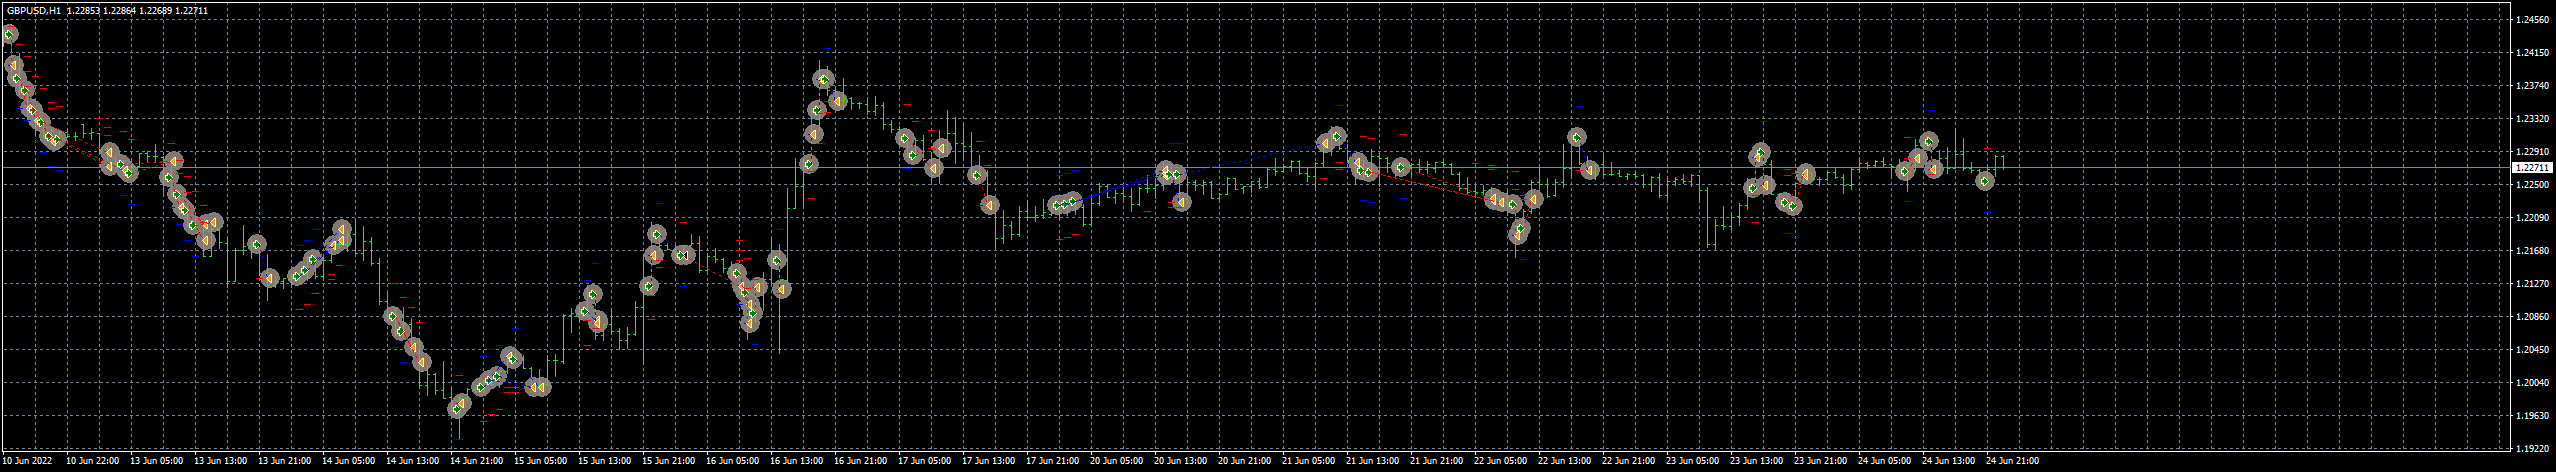The height and width of the screenshot is (472, 2556).
Task: Click the 17 Jun 13:00 time label
Action: 988,462
